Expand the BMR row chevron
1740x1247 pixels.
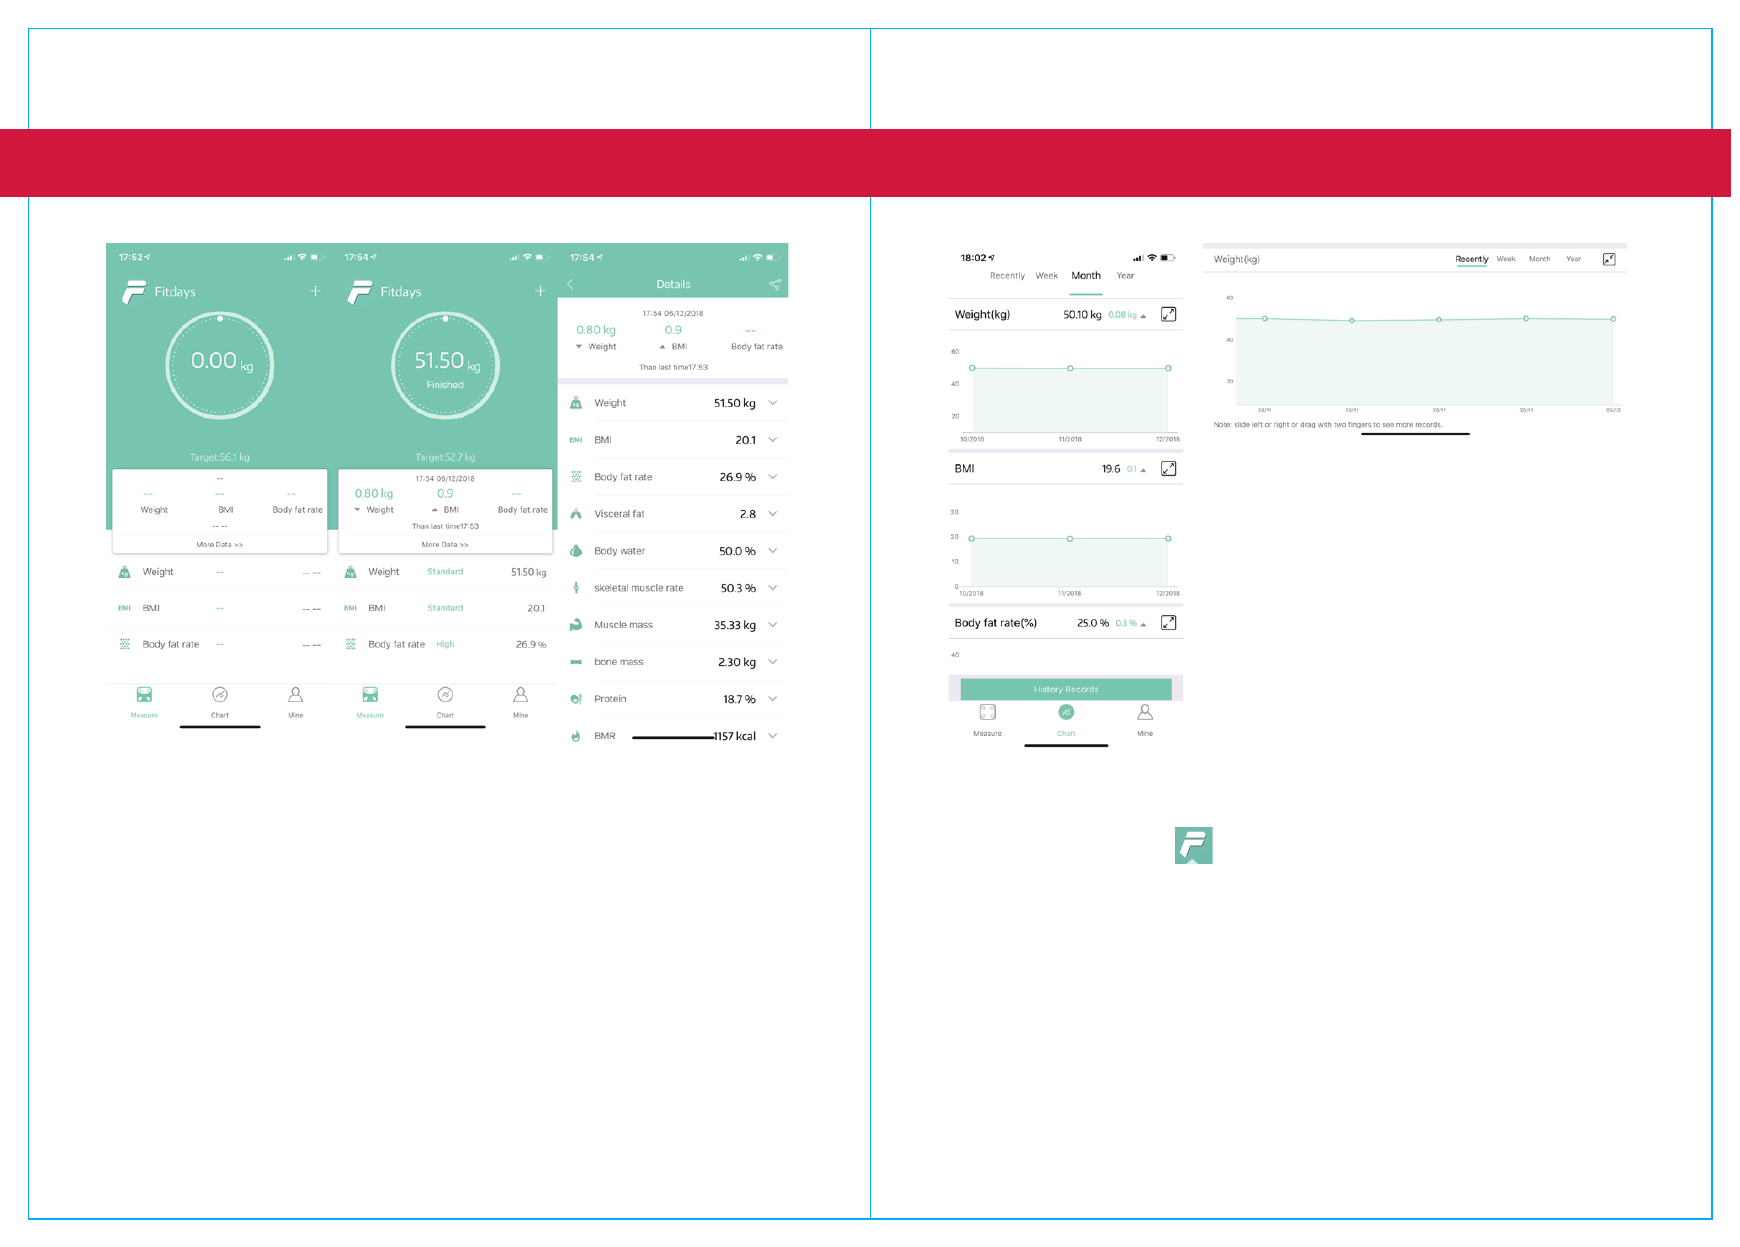click(773, 736)
